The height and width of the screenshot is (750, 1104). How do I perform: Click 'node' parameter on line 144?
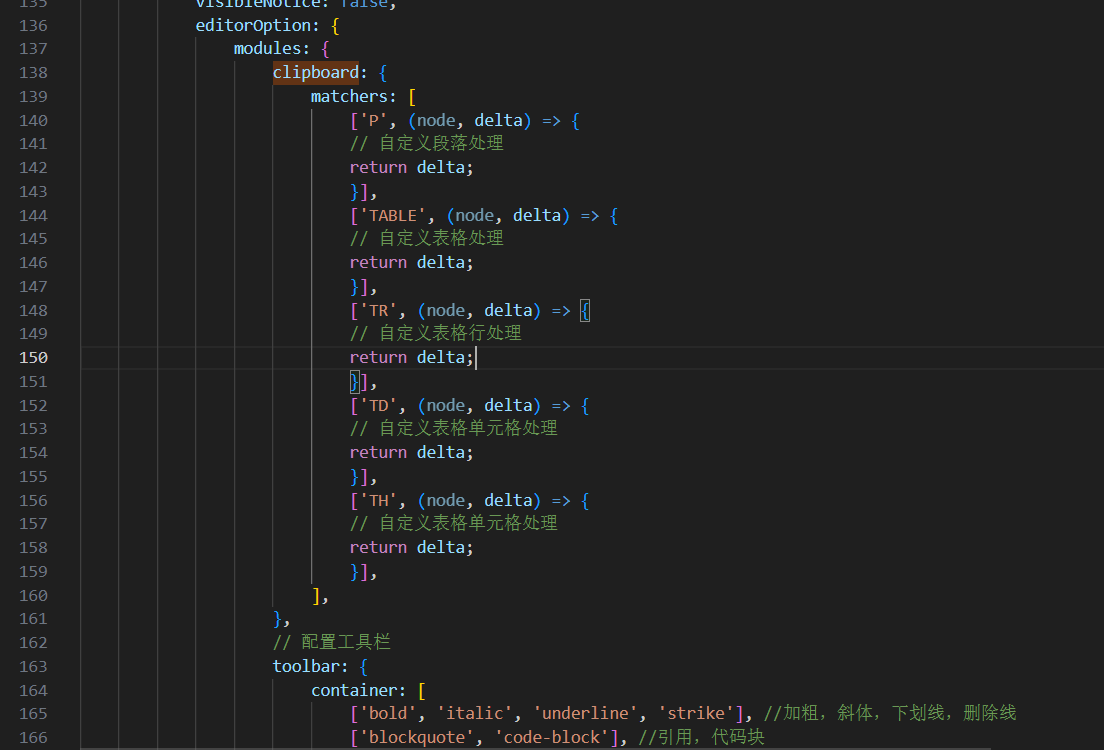474,215
